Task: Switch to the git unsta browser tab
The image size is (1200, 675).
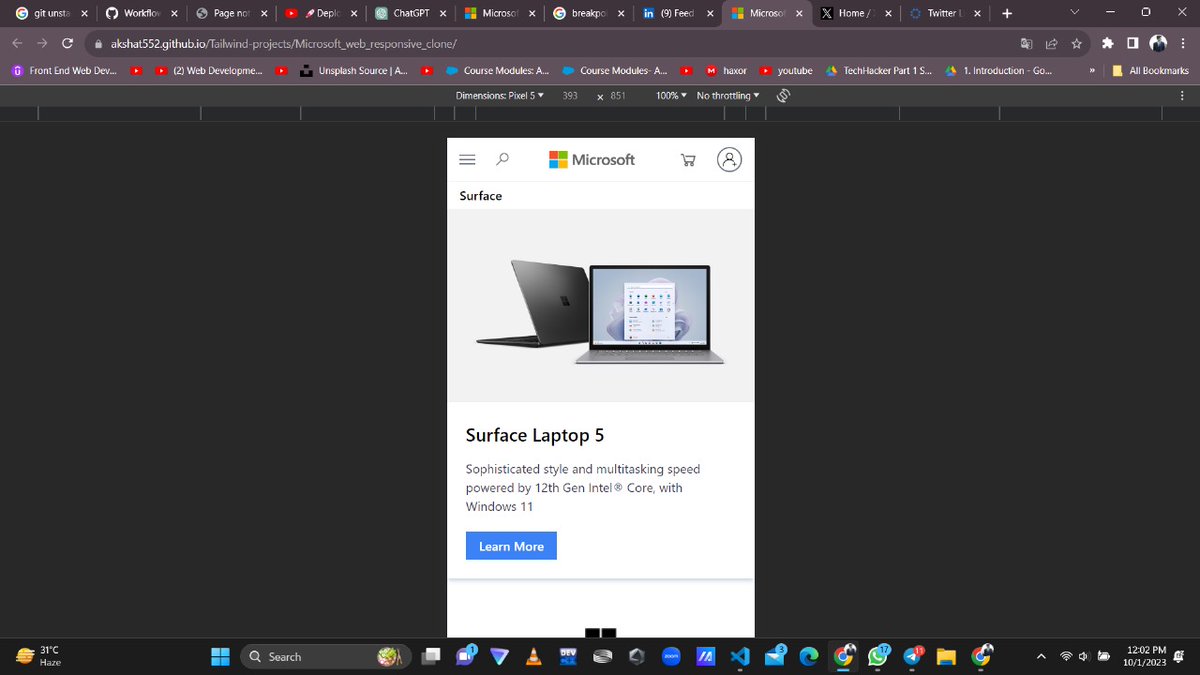Action: [x=51, y=14]
